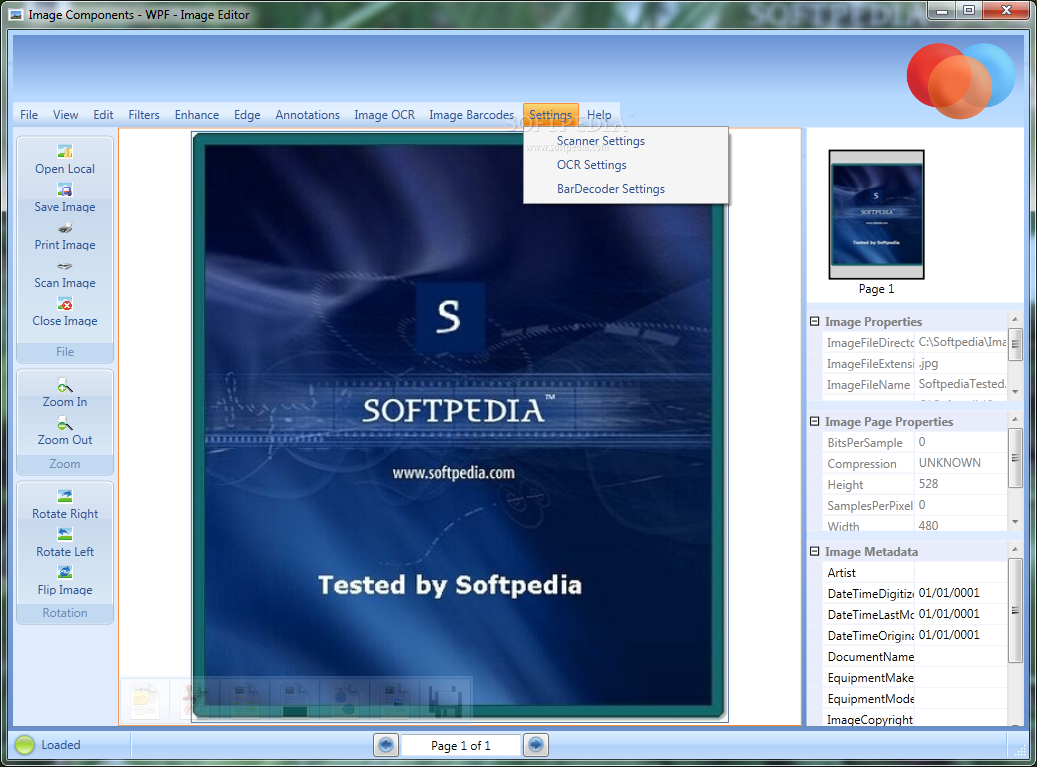1037x767 pixels.
Task: Open the Edge menu
Action: pyautogui.click(x=247, y=115)
